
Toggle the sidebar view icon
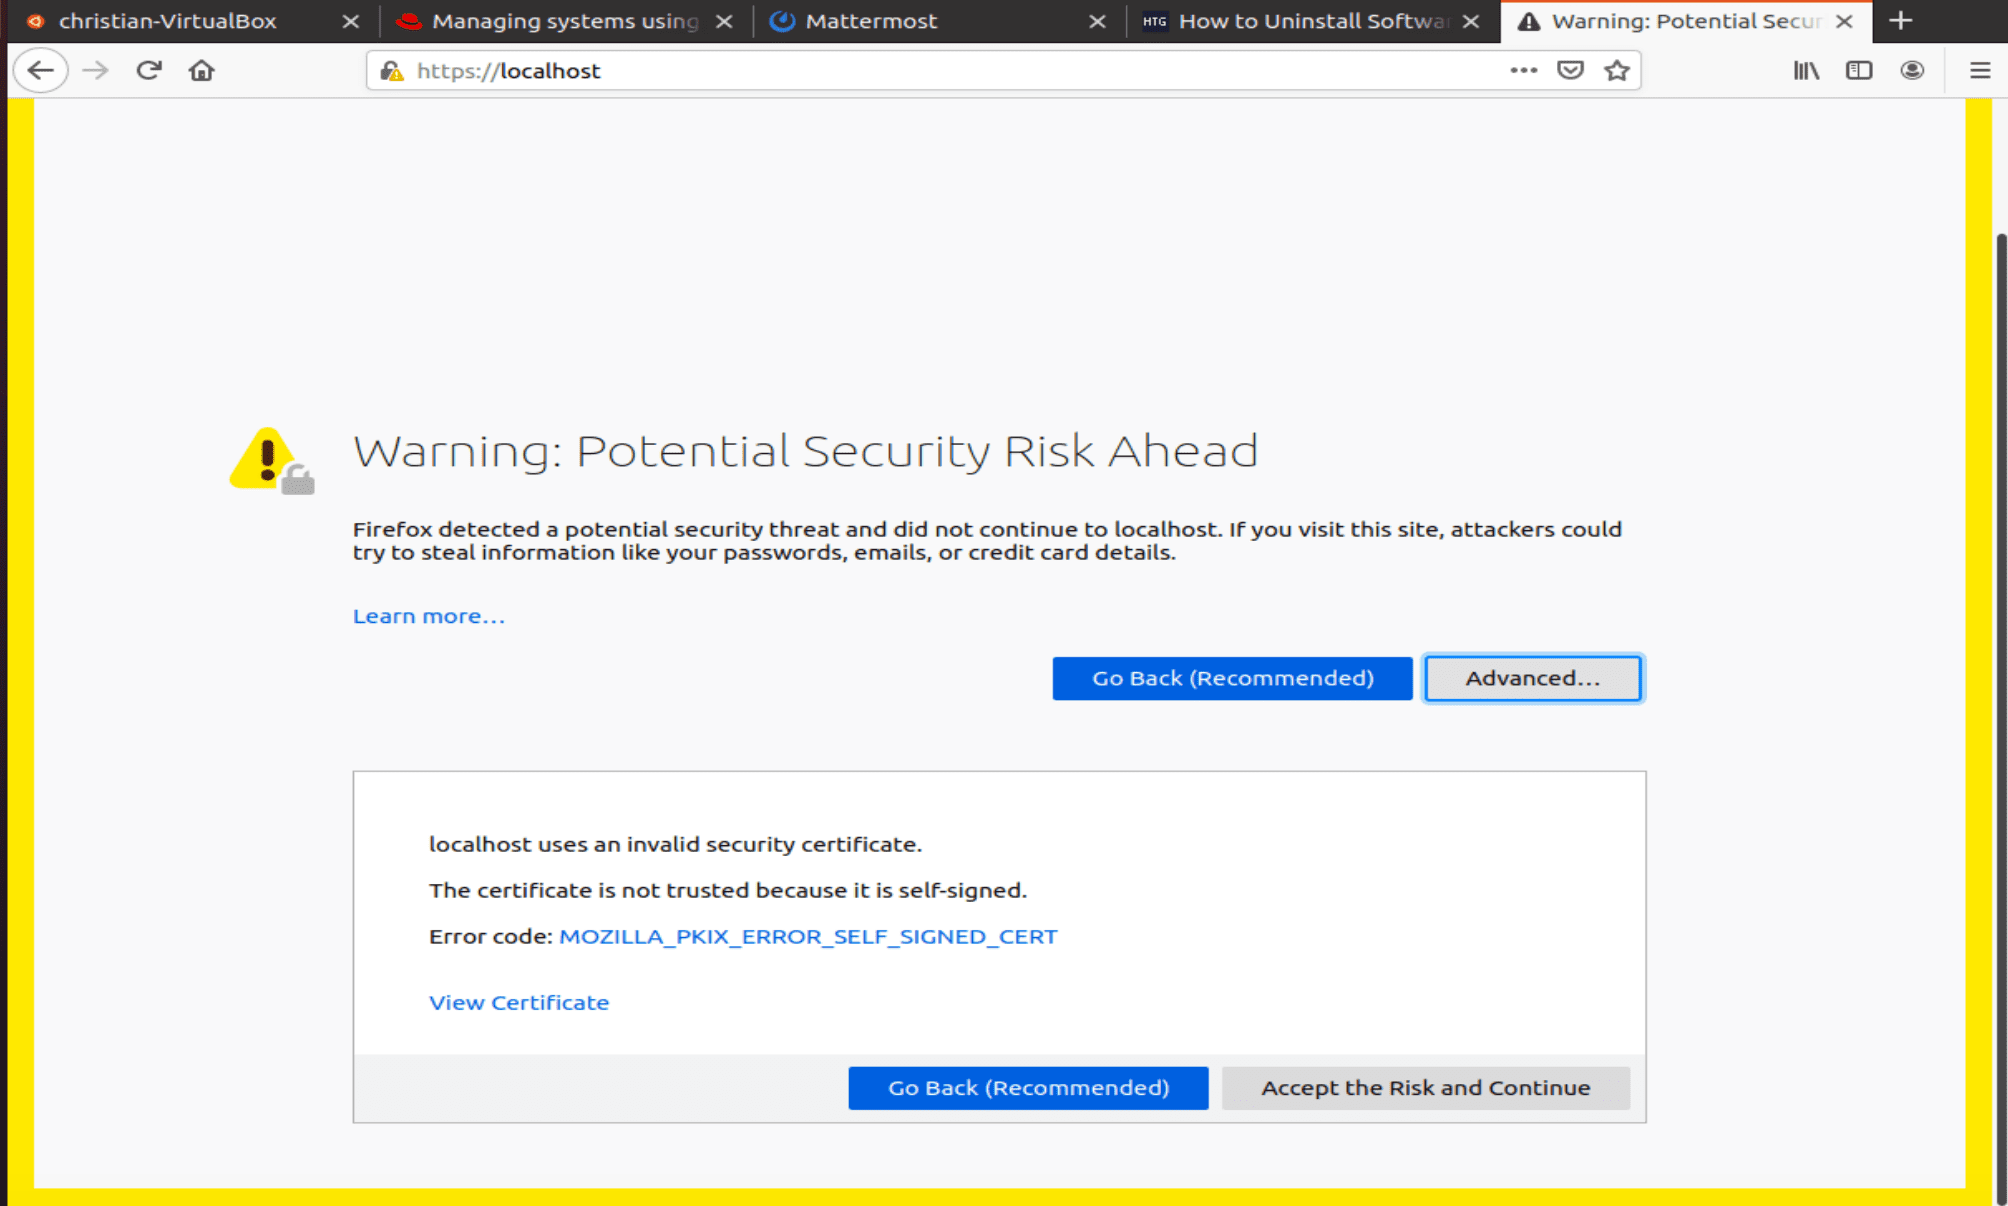click(x=1859, y=71)
